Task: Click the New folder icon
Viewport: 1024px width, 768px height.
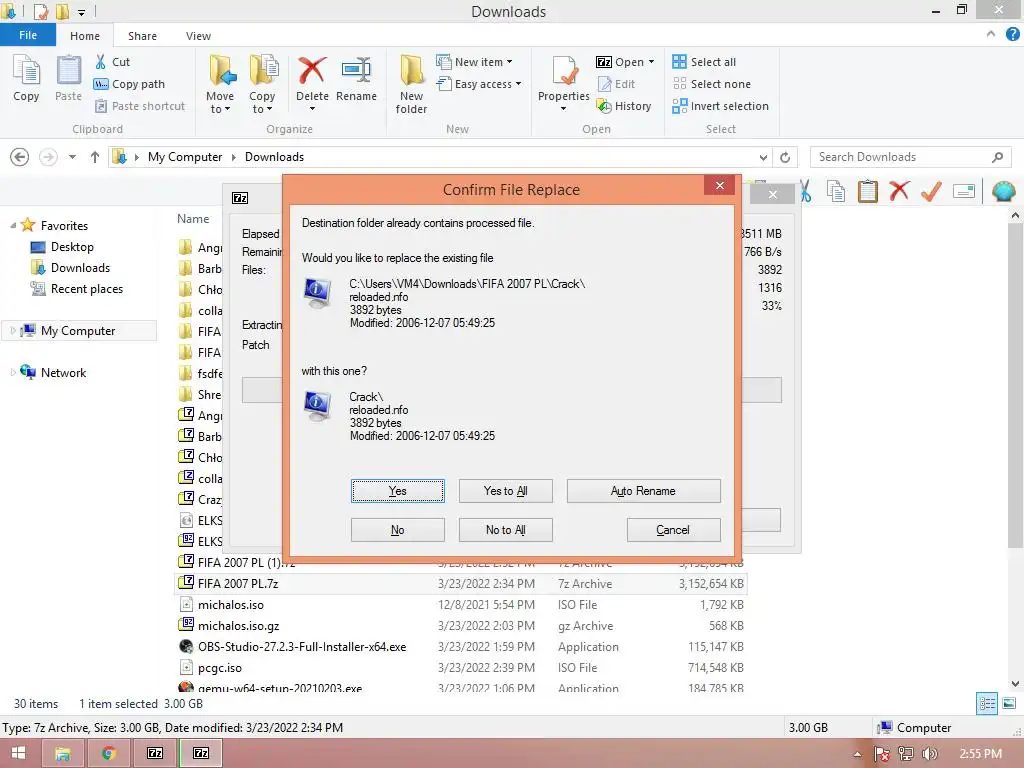Action: pyautogui.click(x=411, y=71)
